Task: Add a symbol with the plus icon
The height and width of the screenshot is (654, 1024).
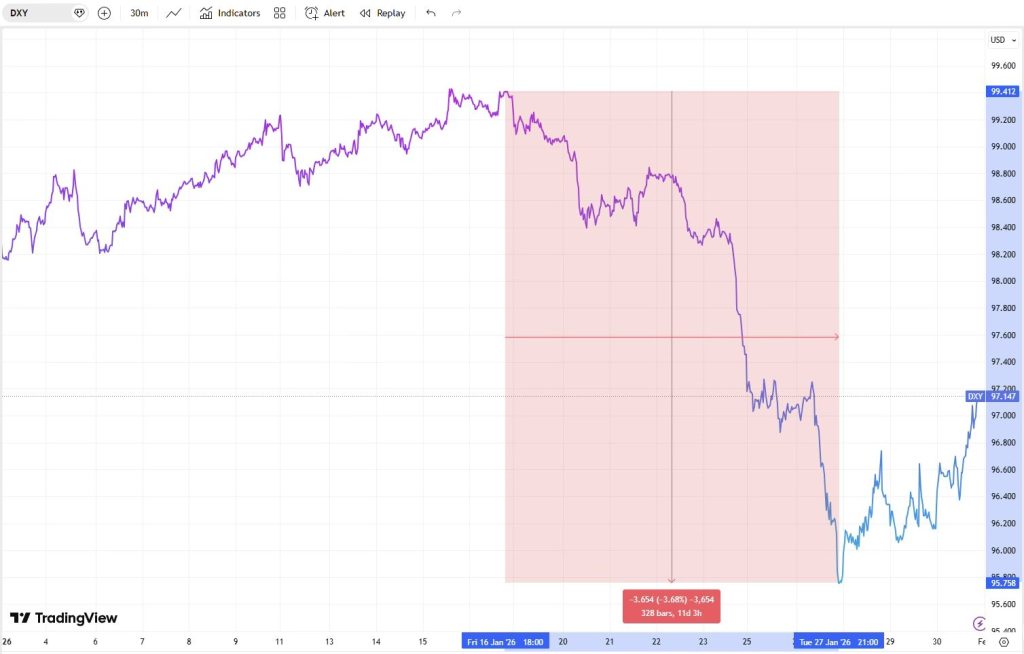Action: click(104, 13)
